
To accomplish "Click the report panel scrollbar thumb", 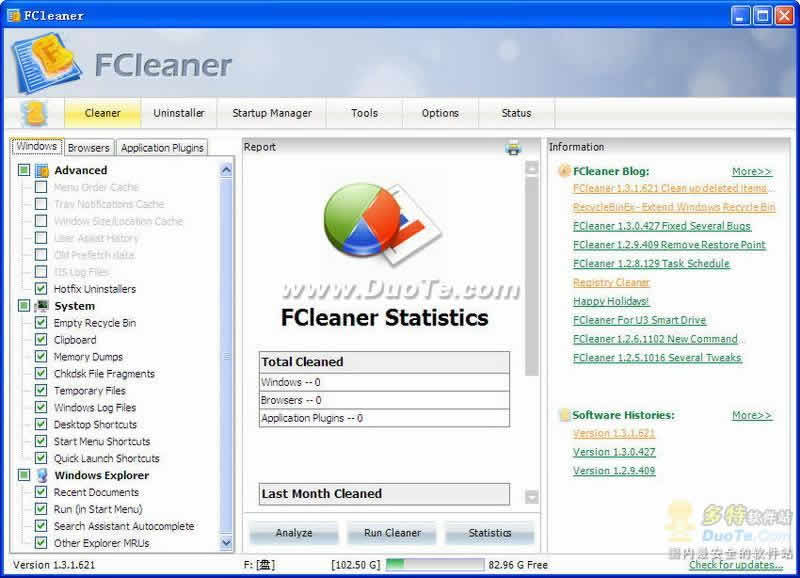I will [x=532, y=276].
